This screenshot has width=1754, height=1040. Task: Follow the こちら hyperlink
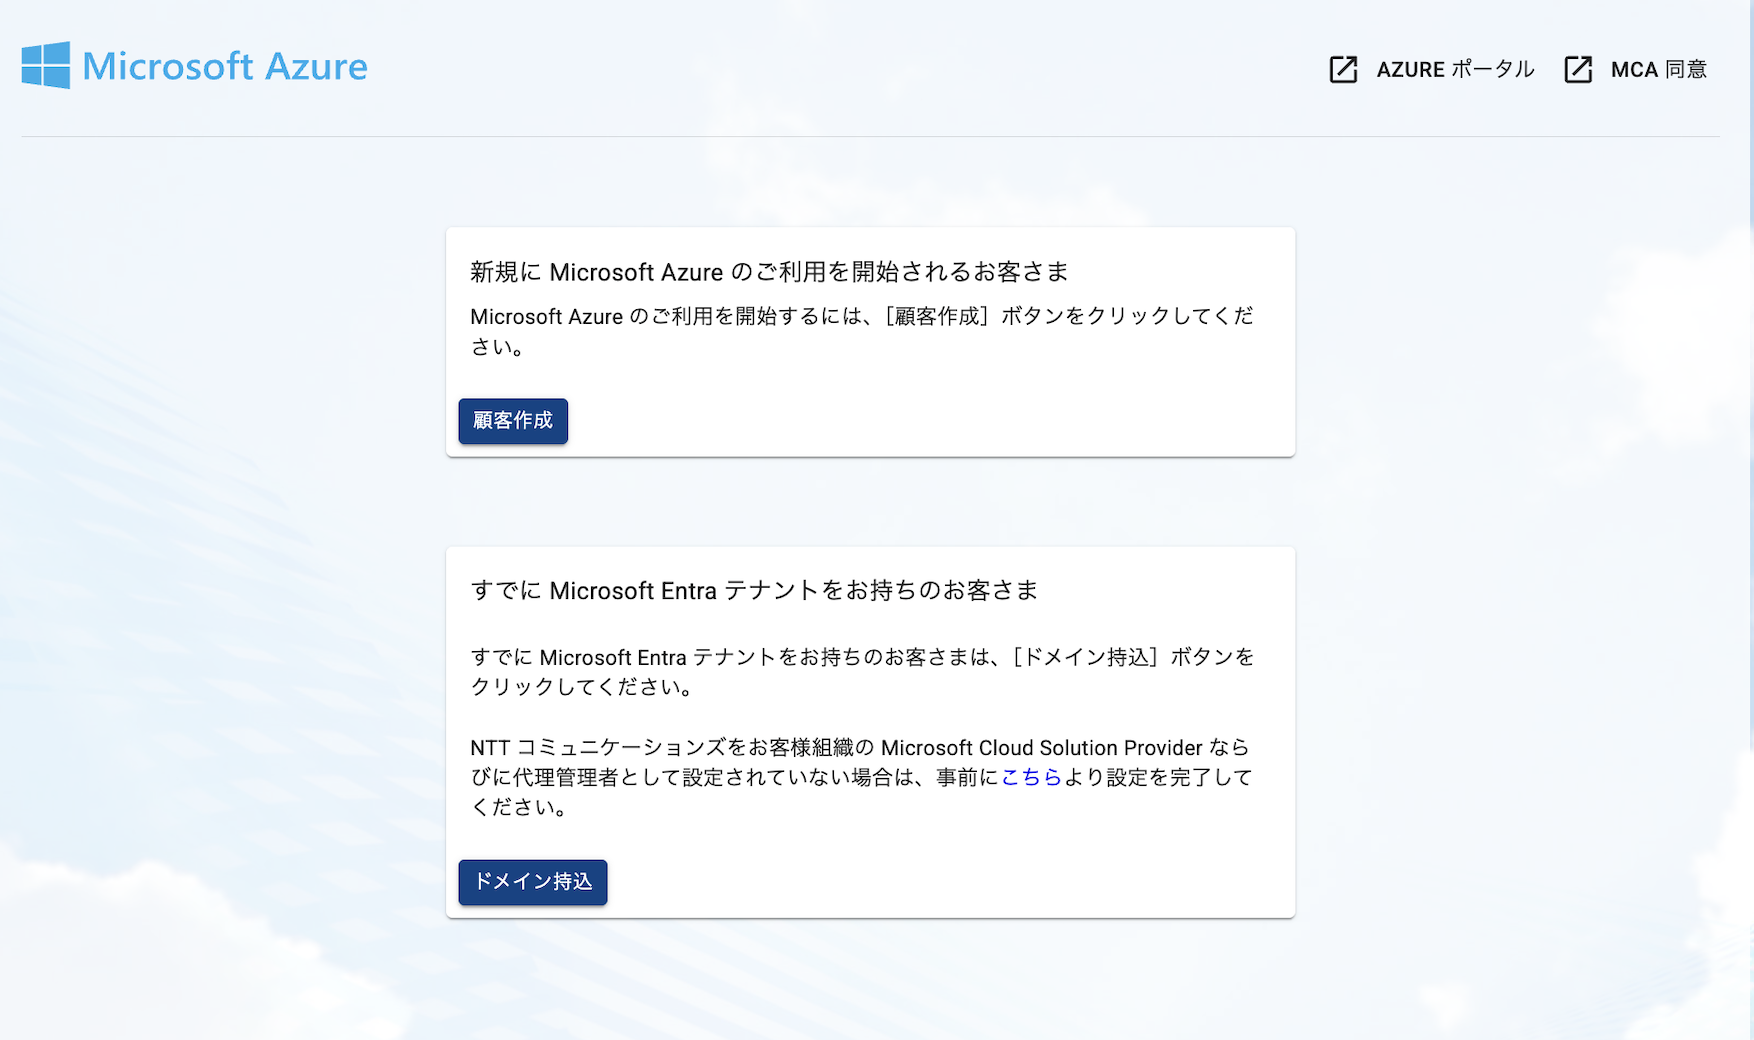[x=1031, y=777]
